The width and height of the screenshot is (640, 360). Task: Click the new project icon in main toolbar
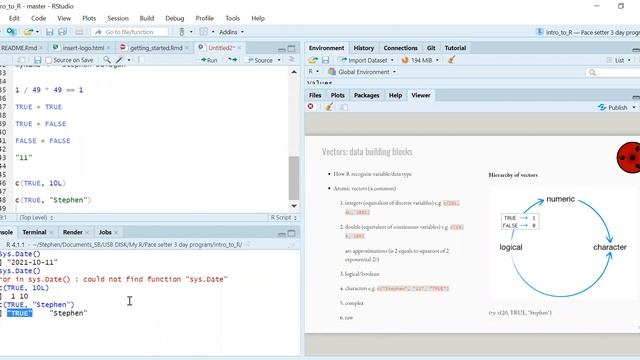(x=11, y=32)
